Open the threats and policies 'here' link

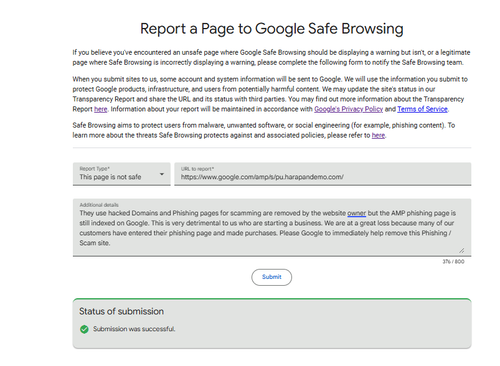tap(378, 135)
